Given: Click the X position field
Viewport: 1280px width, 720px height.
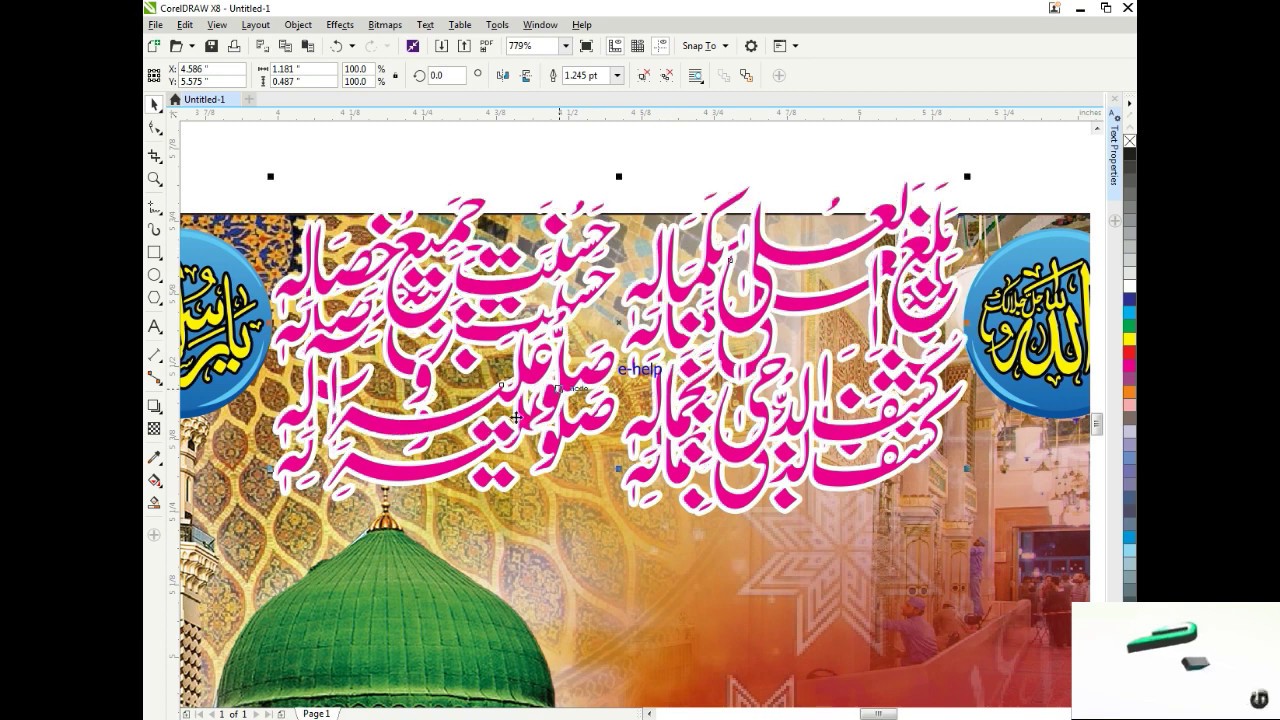Looking at the screenshot, I should [x=212, y=69].
